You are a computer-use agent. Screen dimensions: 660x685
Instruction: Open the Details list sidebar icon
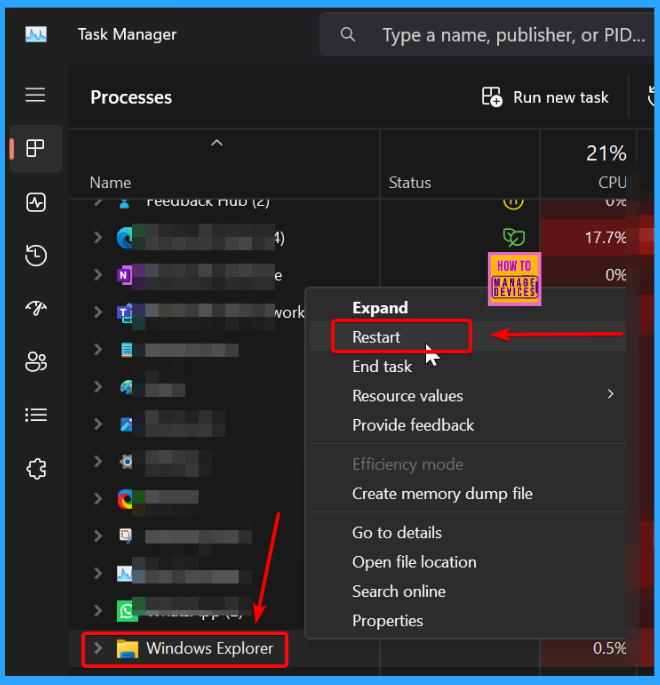[x=35, y=415]
